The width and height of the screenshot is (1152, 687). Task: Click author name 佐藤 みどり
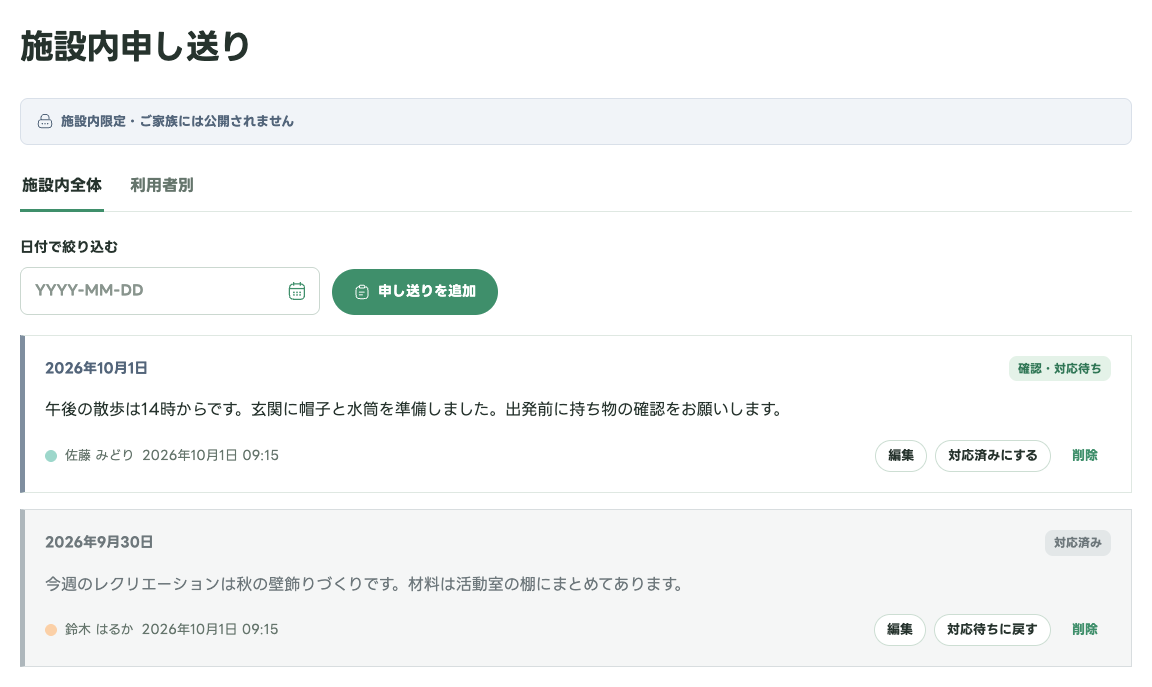pyautogui.click(x=99, y=456)
